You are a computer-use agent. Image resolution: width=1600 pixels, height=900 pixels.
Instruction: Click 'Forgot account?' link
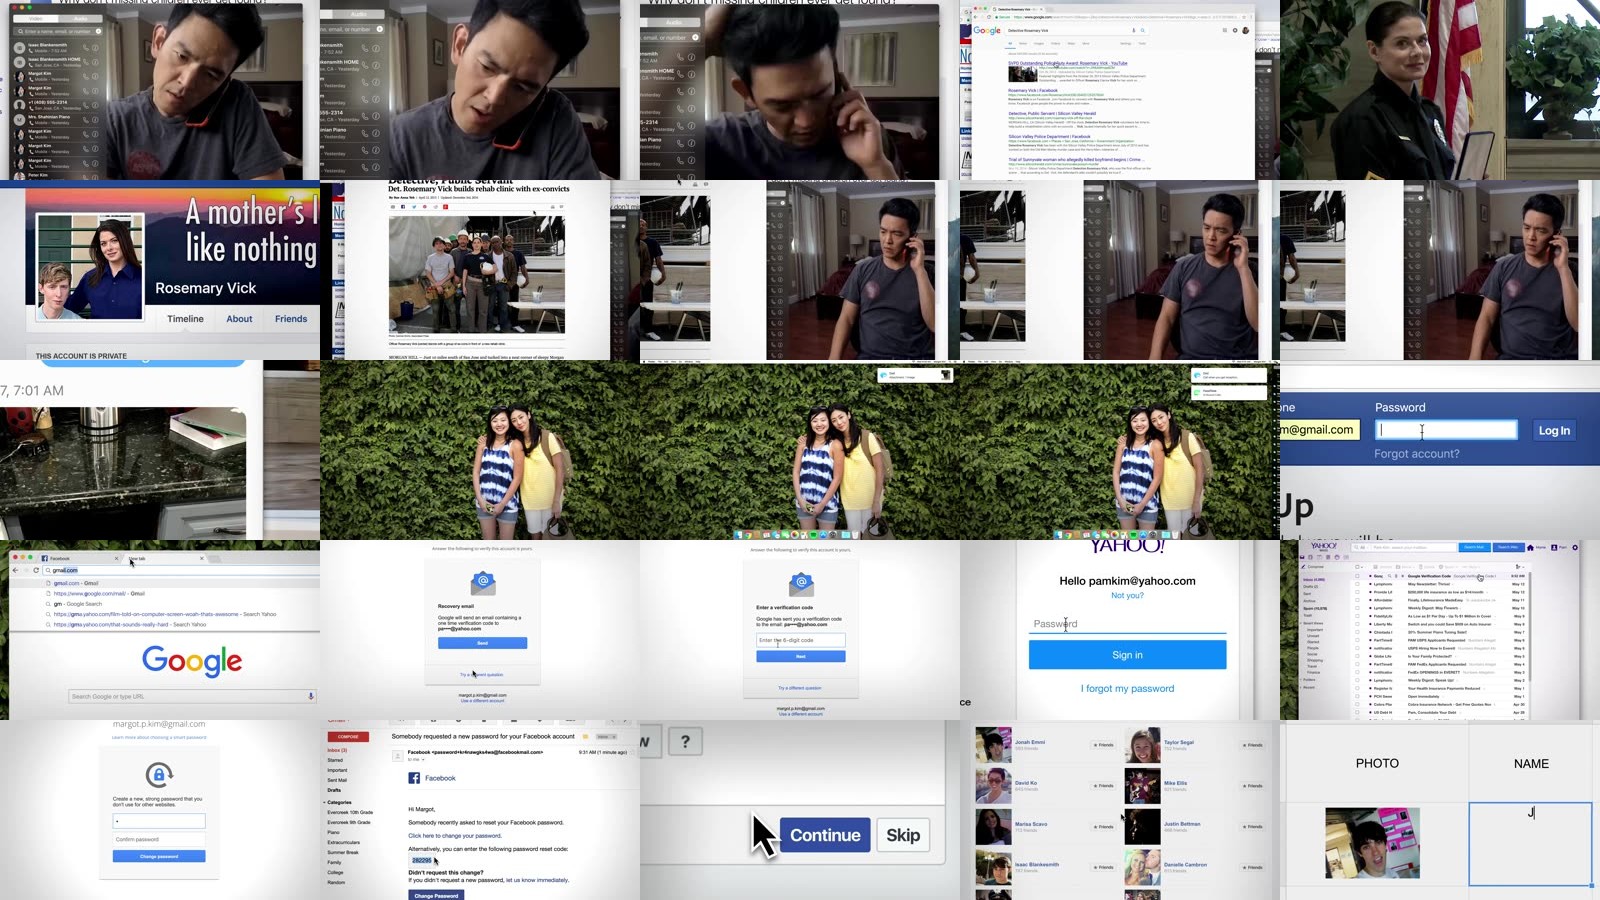pos(1416,454)
